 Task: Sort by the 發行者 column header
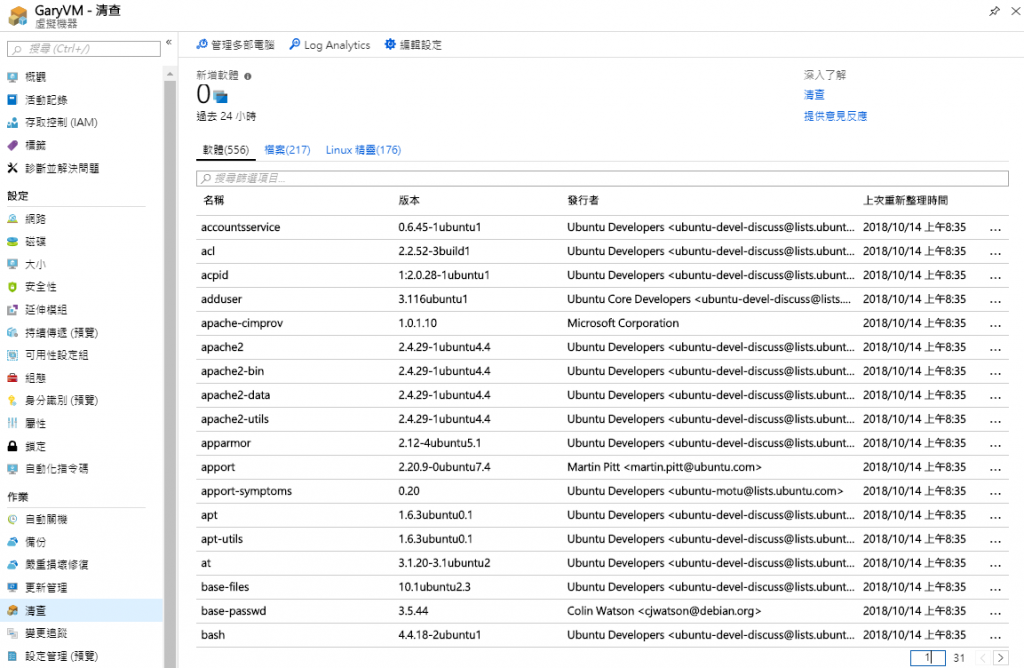pos(583,200)
